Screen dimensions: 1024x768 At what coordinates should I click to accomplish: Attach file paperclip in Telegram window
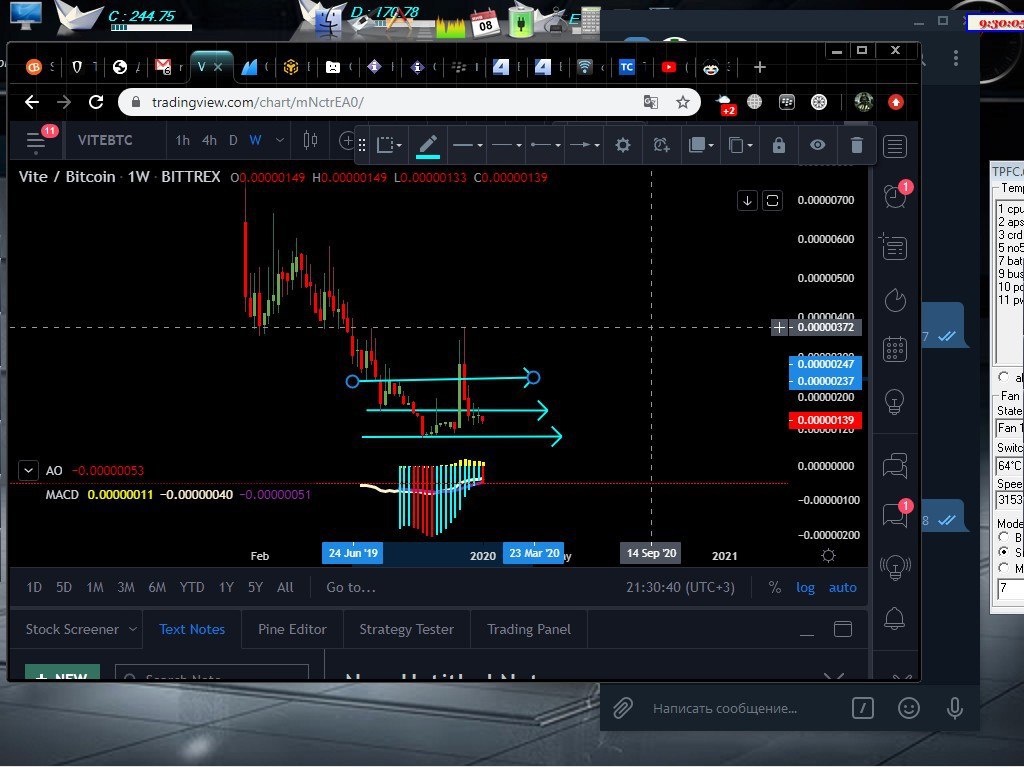(x=623, y=708)
